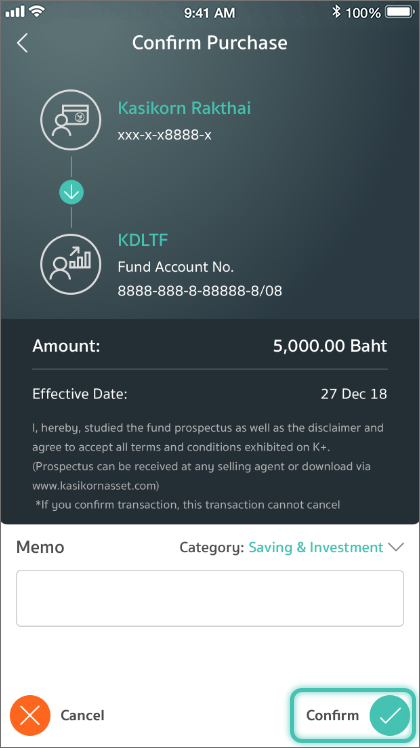Expand the Category dropdown chevron
The image size is (420, 748).
pyautogui.click(x=396, y=547)
